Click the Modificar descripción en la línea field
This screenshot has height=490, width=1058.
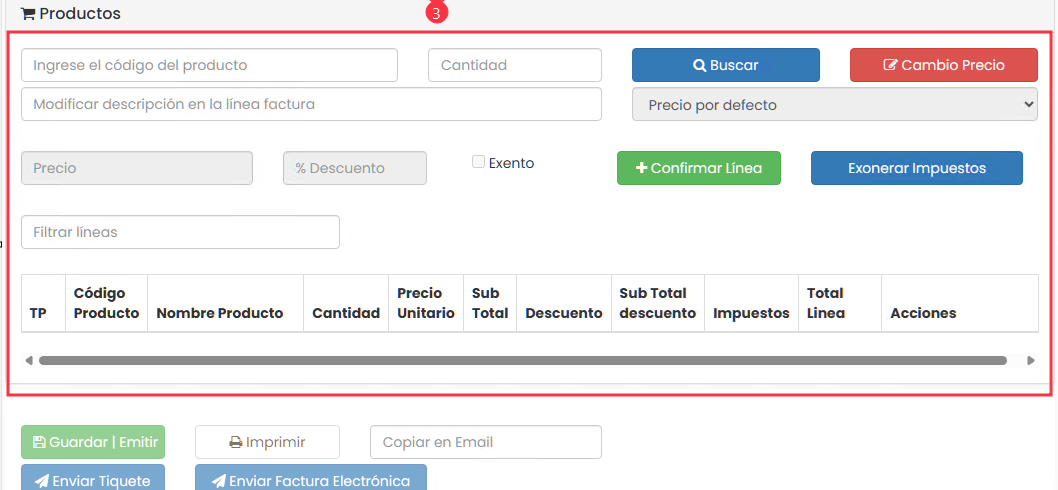[x=311, y=104]
